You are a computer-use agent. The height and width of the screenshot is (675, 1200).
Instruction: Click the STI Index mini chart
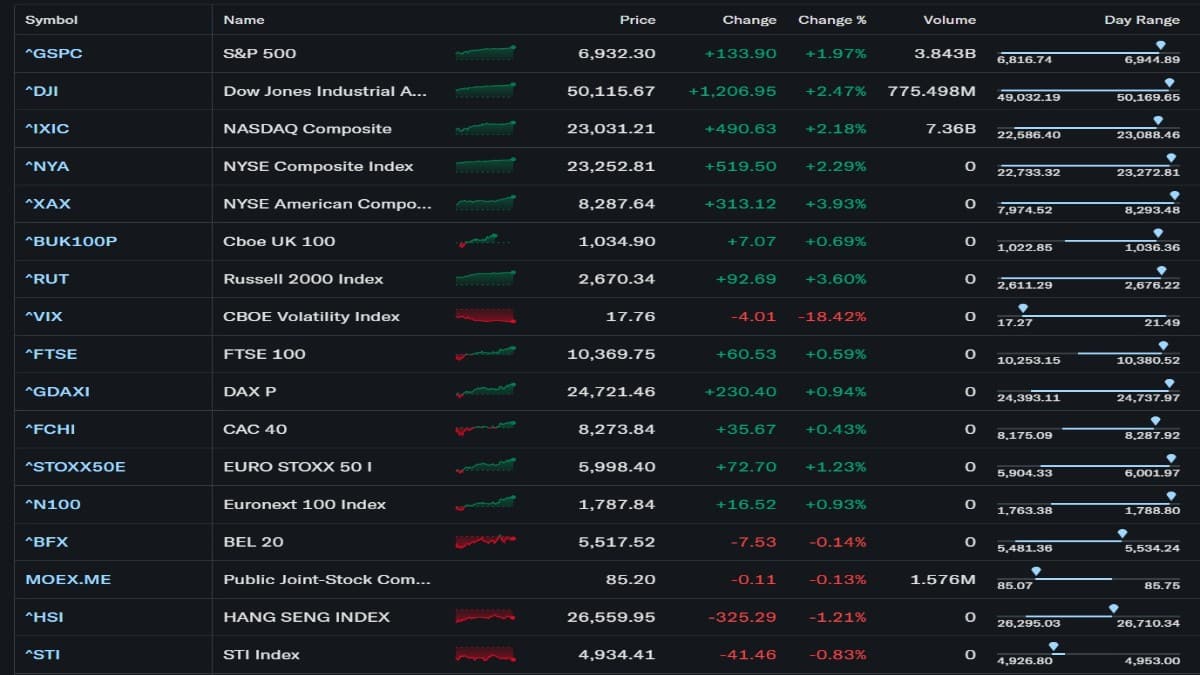click(483, 654)
